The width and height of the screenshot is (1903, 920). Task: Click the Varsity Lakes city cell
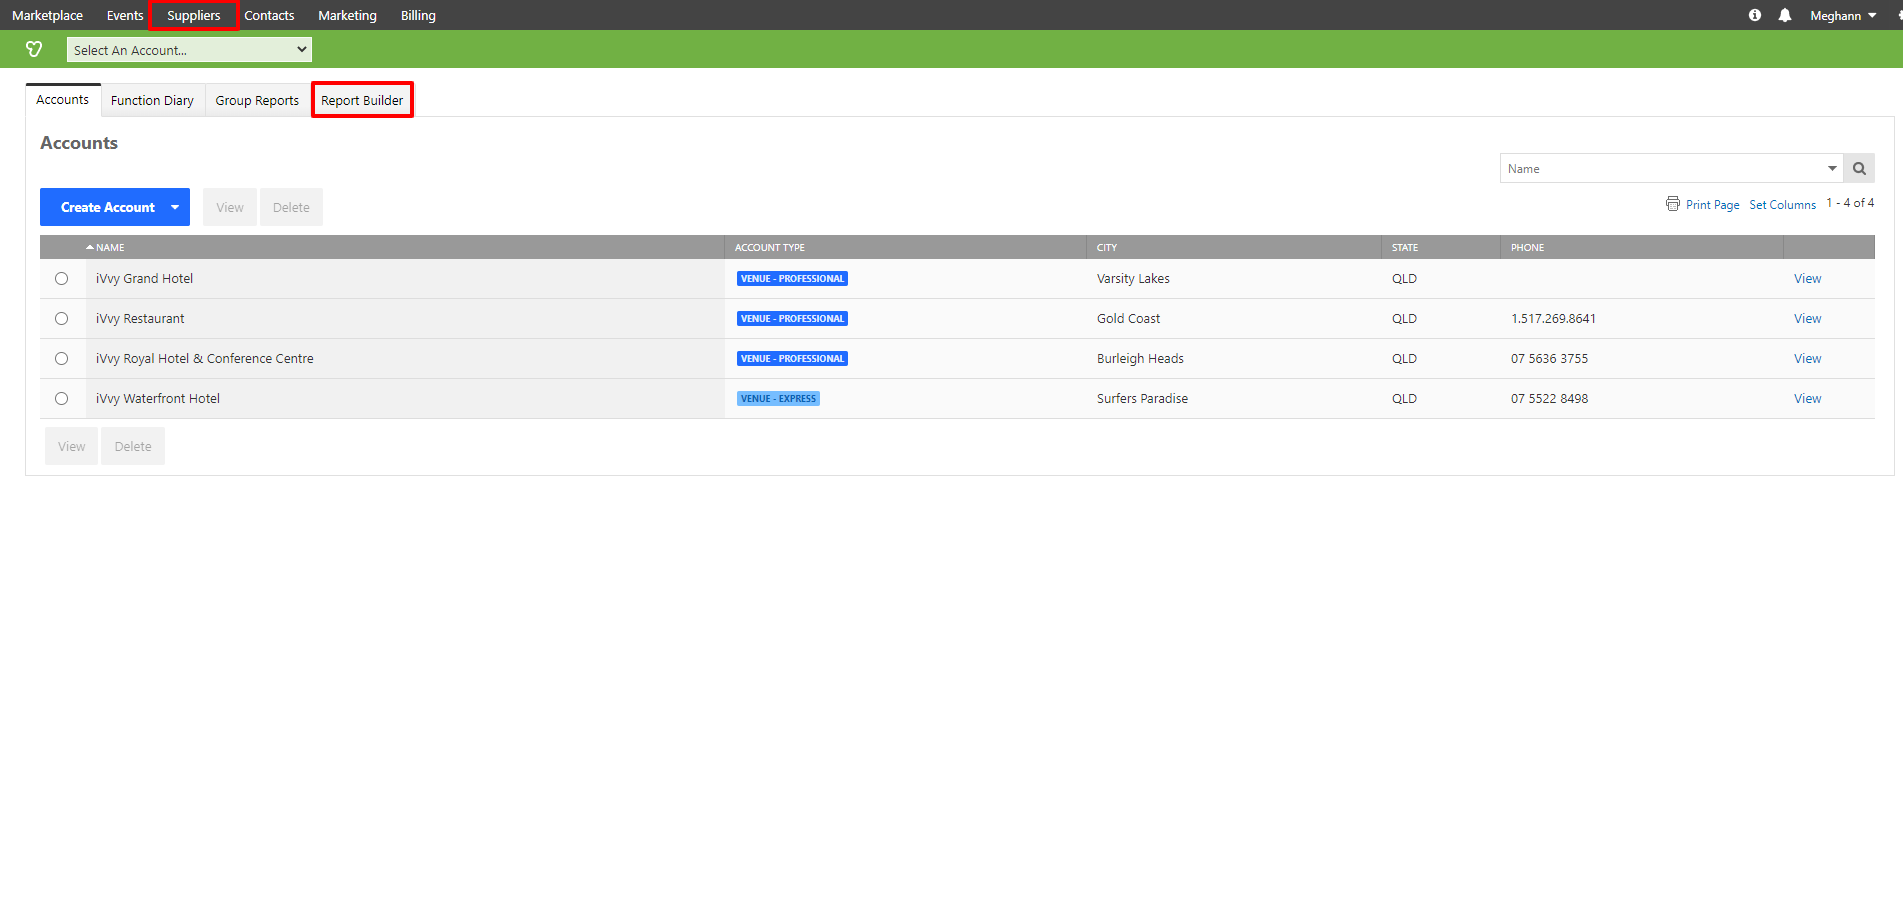coord(1133,279)
